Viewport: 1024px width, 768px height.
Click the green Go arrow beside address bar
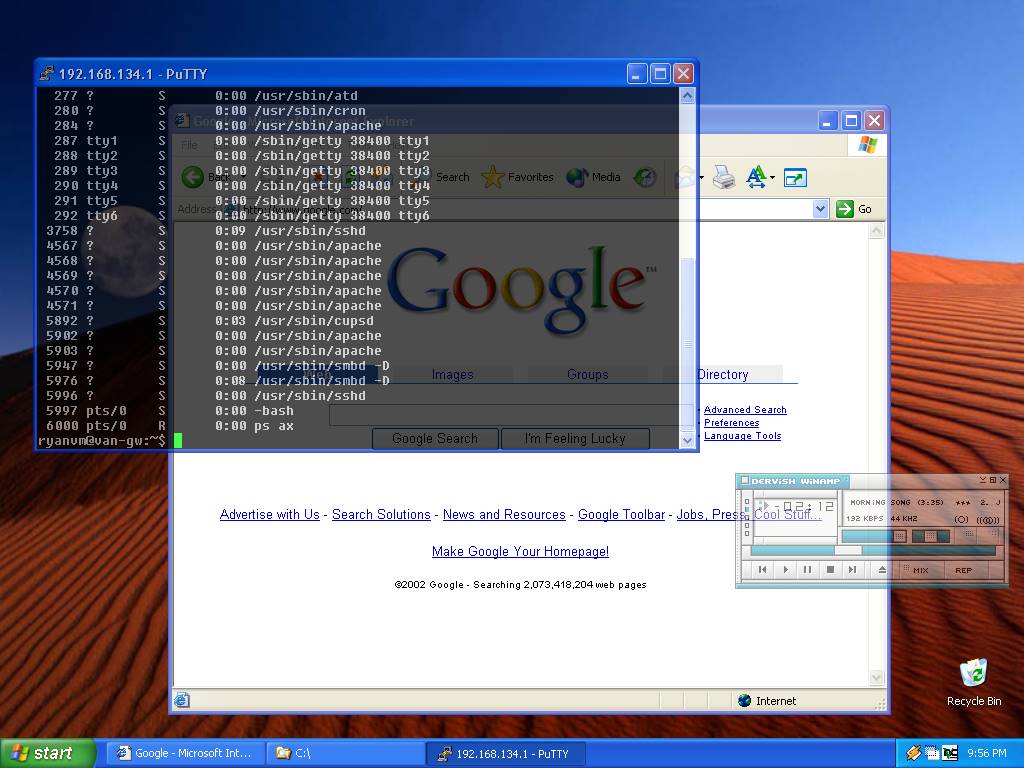[x=844, y=209]
